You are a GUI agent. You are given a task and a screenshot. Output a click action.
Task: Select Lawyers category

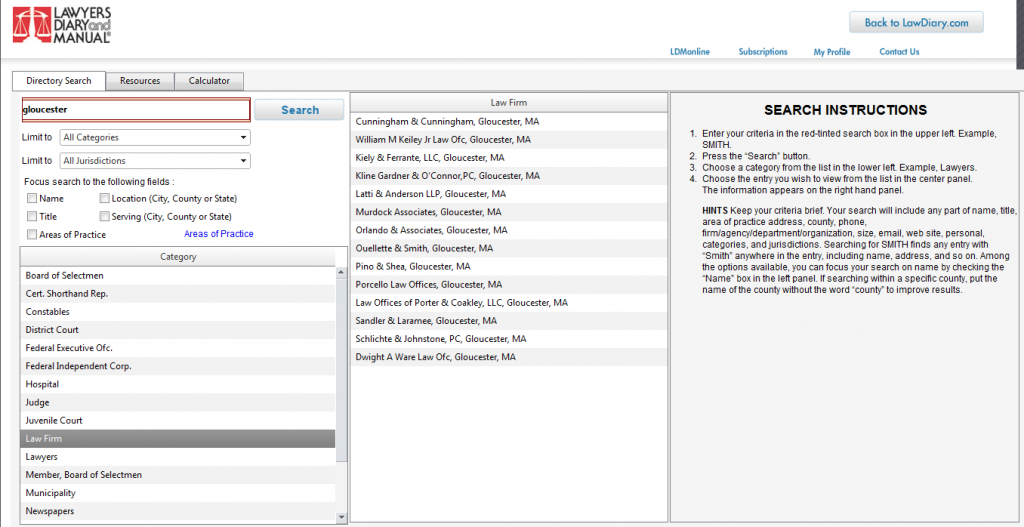(178, 457)
